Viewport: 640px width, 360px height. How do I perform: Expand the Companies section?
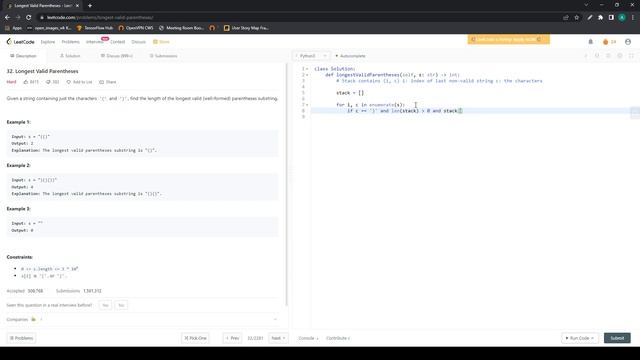(275, 320)
